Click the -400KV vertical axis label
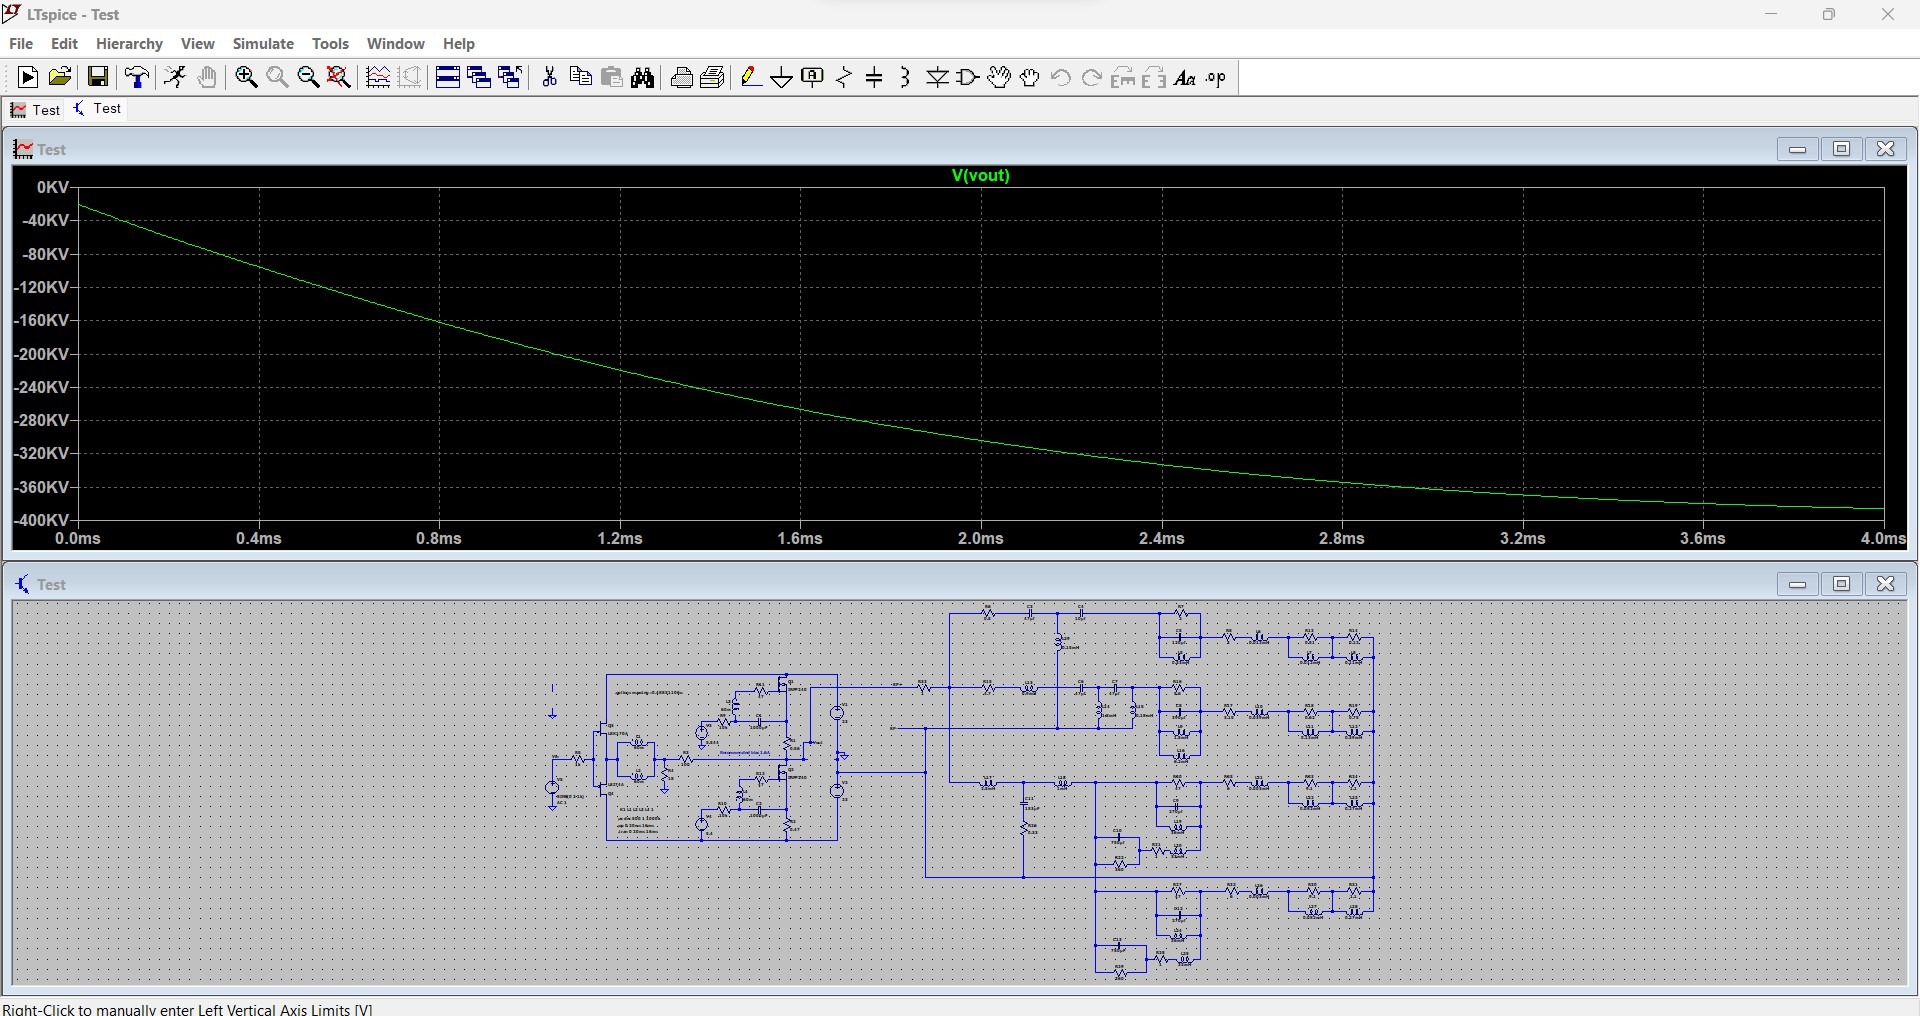The image size is (1920, 1016). pos(41,520)
